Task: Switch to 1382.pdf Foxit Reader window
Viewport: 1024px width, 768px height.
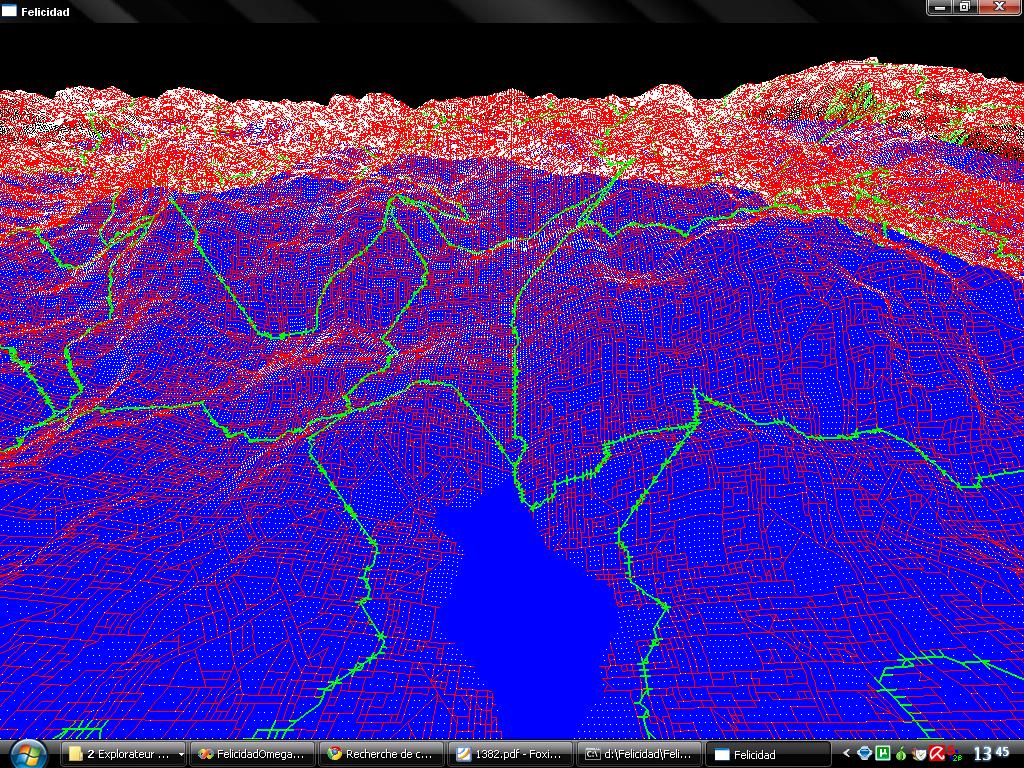Action: (x=510, y=754)
